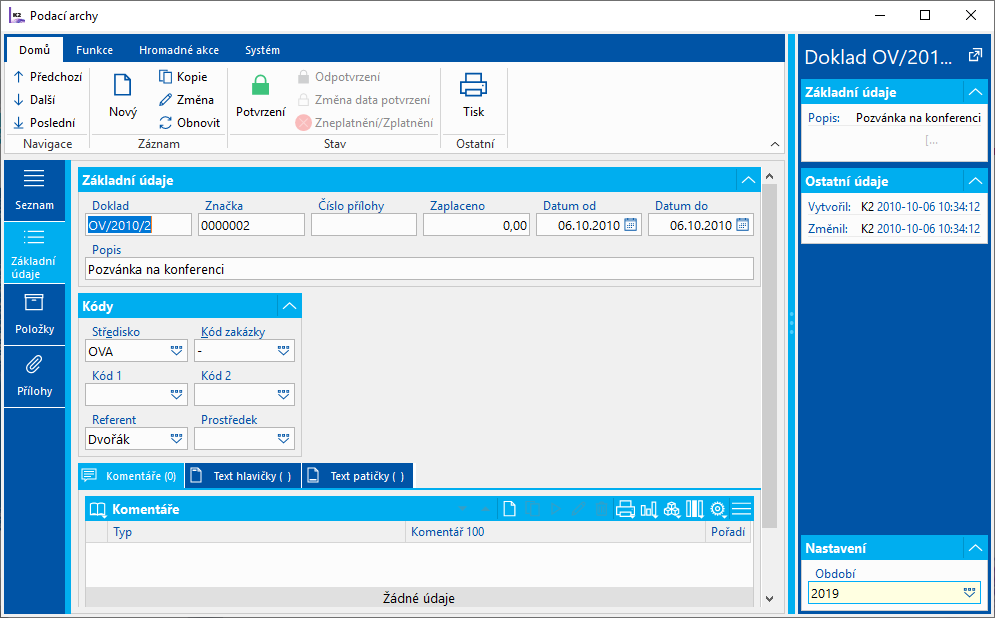Screen dimensions: 995x618
Task: Open the Kód 1 dropdown
Action: click(x=176, y=394)
